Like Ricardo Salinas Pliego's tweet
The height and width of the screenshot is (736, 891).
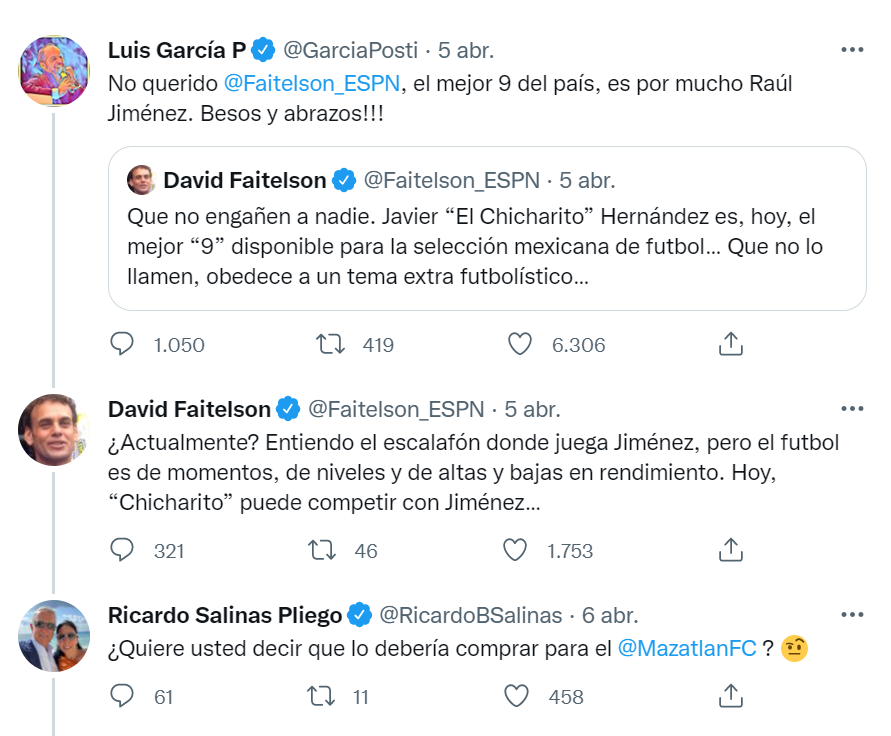pyautogui.click(x=517, y=695)
